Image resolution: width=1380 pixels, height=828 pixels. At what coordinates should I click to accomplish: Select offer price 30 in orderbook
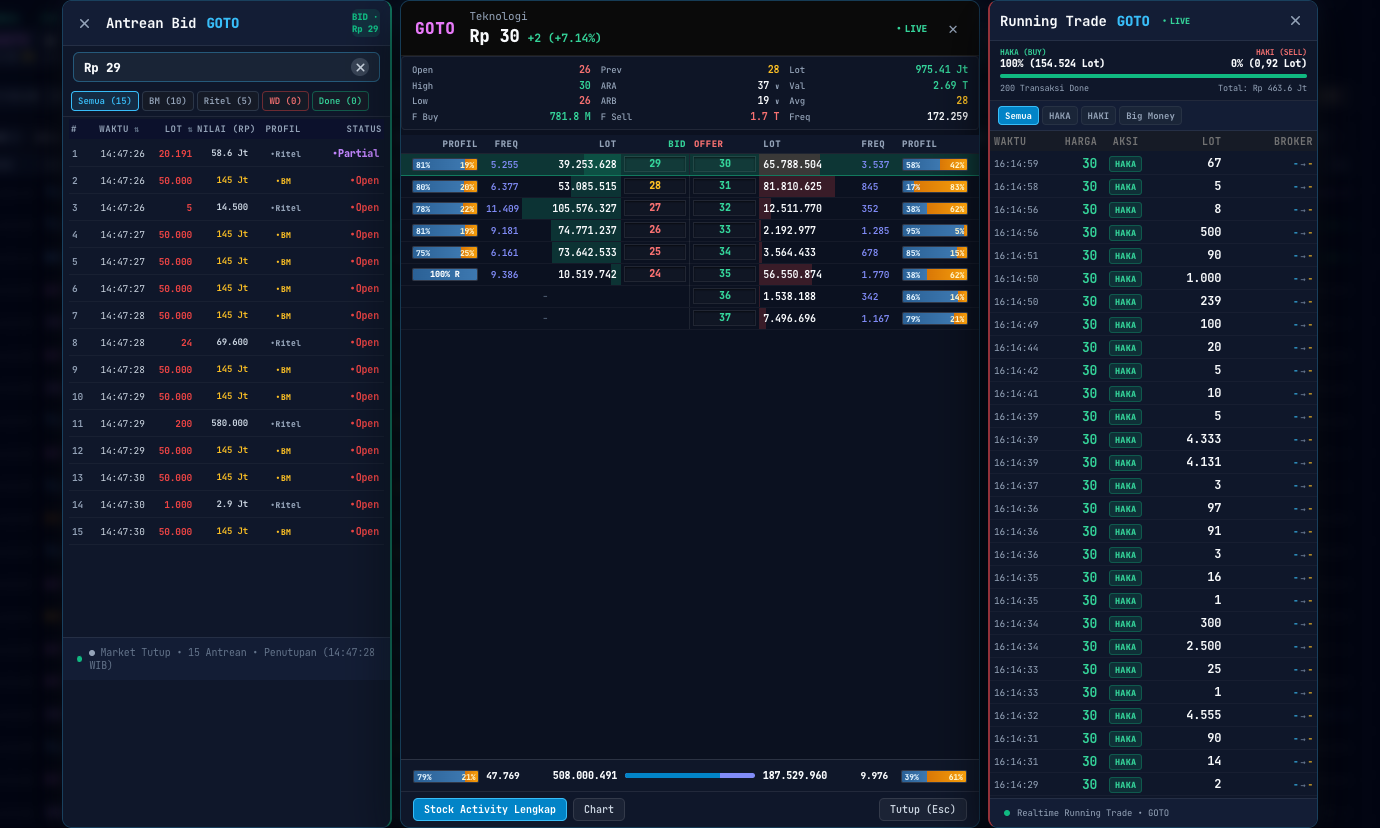point(724,164)
